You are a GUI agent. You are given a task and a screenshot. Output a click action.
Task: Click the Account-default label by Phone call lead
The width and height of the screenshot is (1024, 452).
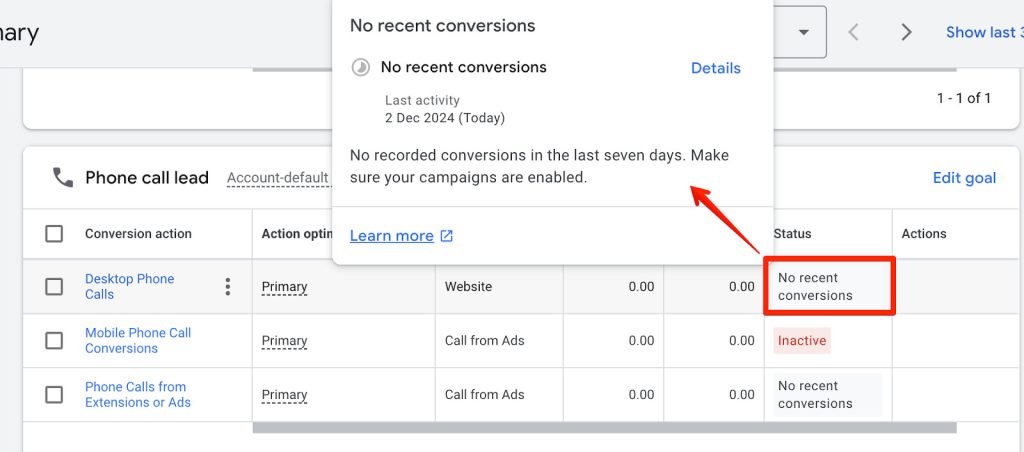tap(278, 178)
